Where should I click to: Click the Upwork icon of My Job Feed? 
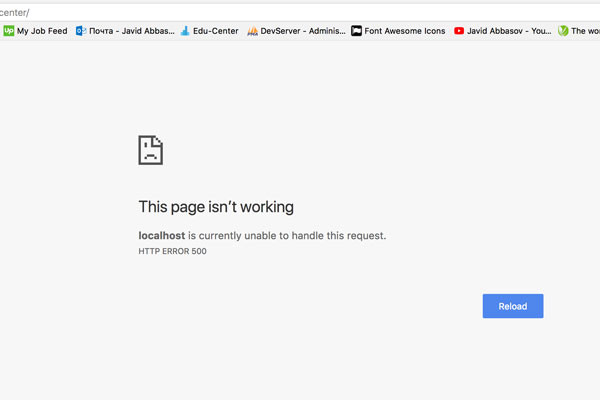click(x=8, y=31)
